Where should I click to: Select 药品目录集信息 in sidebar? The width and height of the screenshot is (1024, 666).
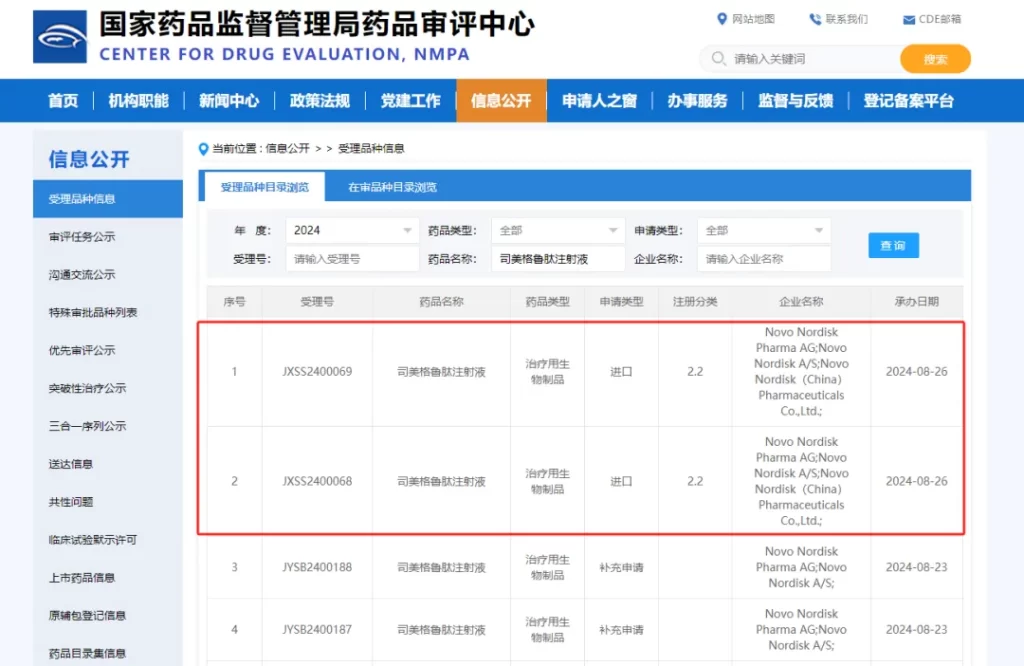87,654
